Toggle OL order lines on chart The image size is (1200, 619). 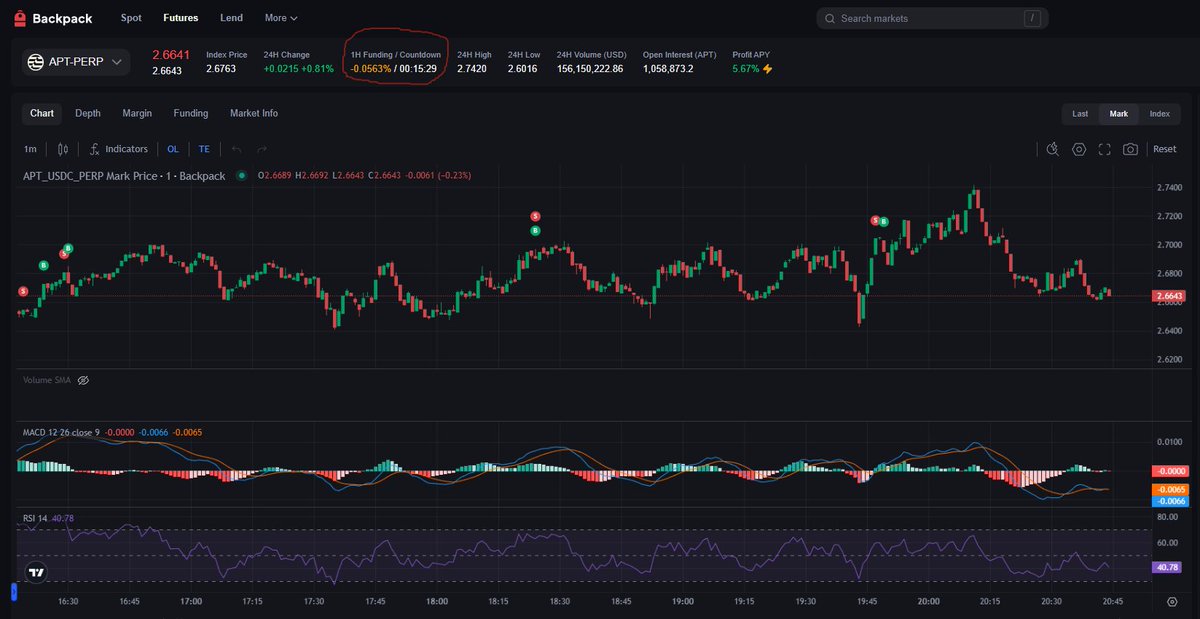[173, 149]
